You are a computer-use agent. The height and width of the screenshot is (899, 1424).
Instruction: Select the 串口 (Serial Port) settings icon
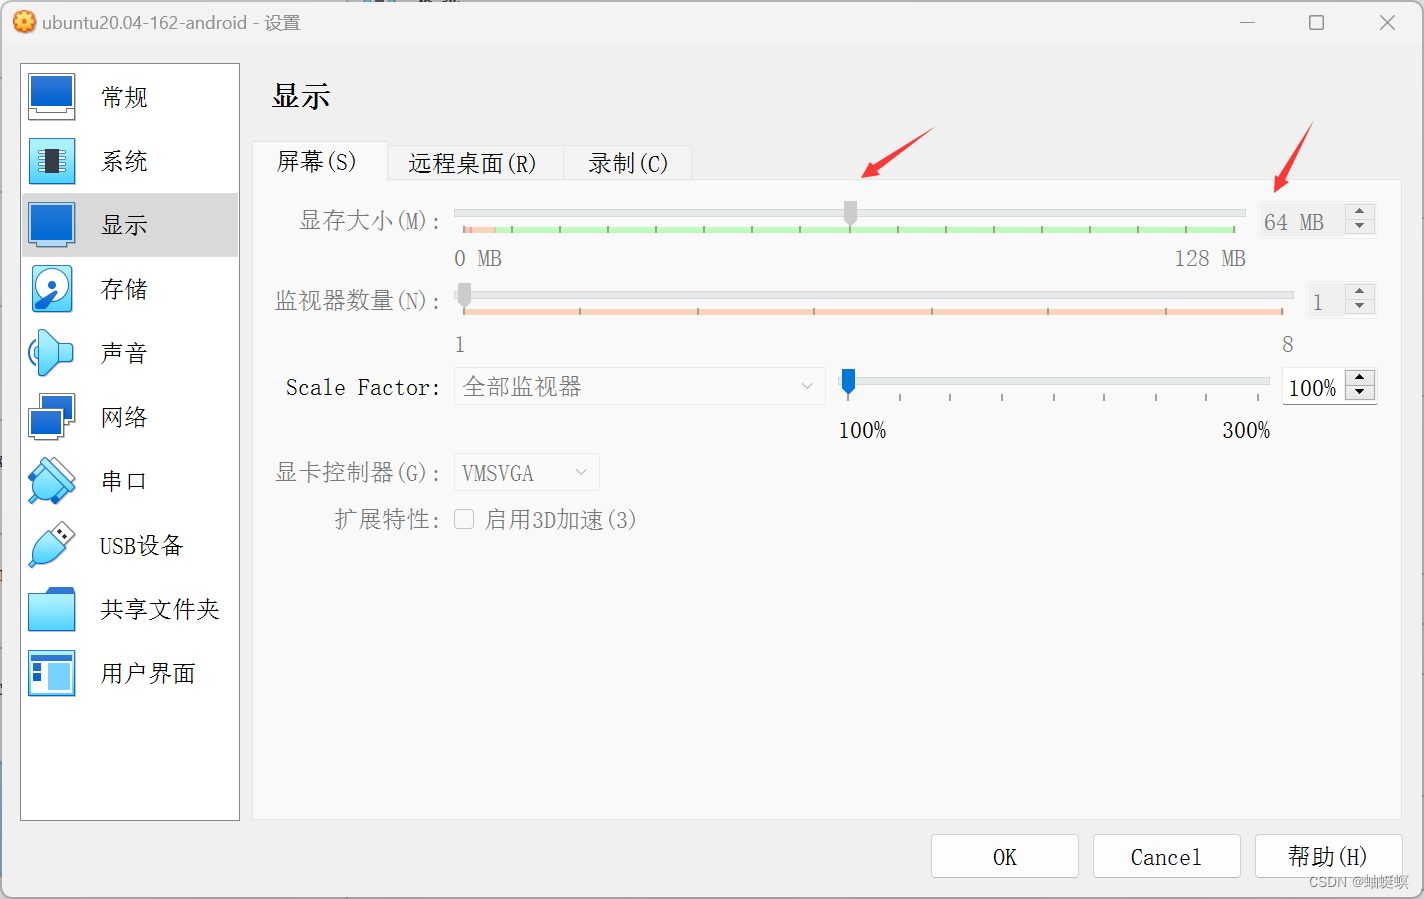(x=124, y=480)
